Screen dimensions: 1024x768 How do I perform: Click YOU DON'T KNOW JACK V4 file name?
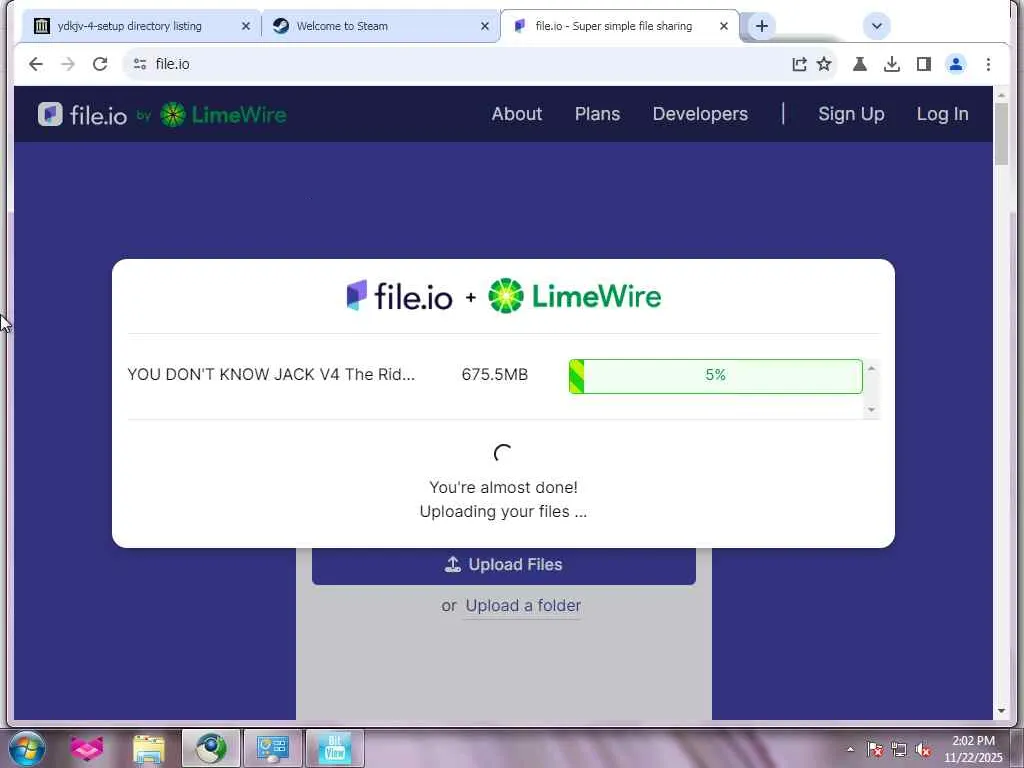point(271,375)
